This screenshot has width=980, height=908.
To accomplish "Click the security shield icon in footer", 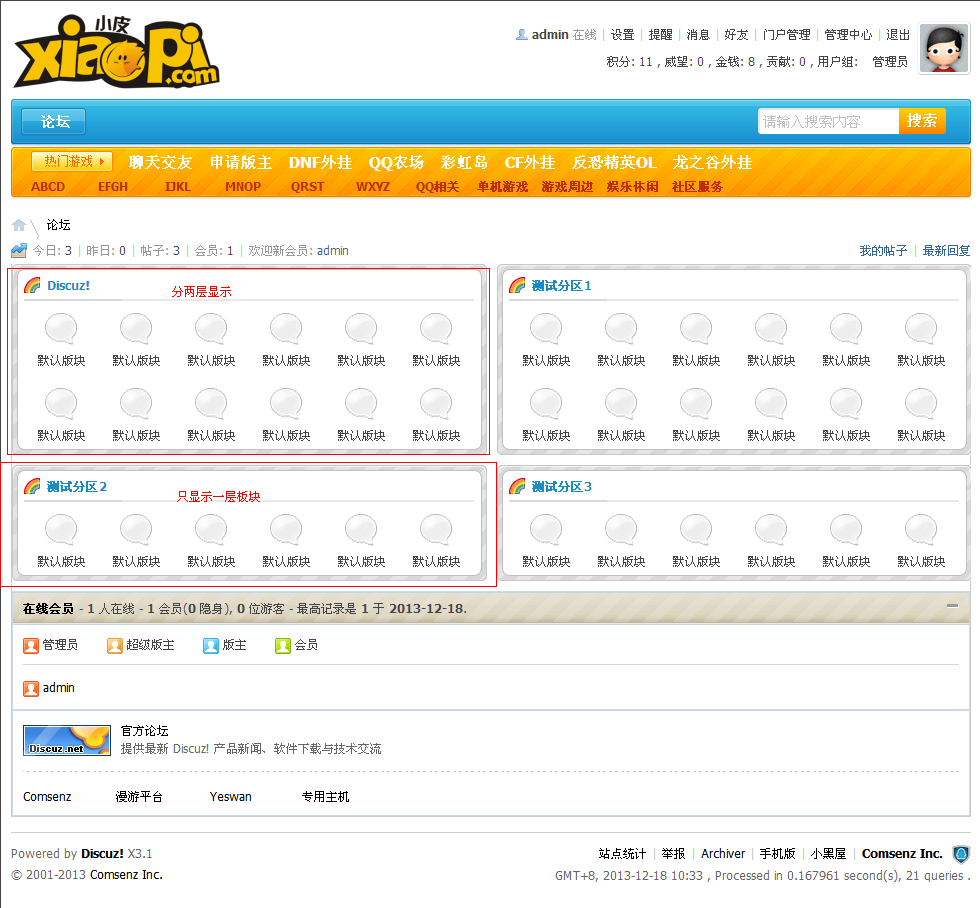I will [x=961, y=854].
